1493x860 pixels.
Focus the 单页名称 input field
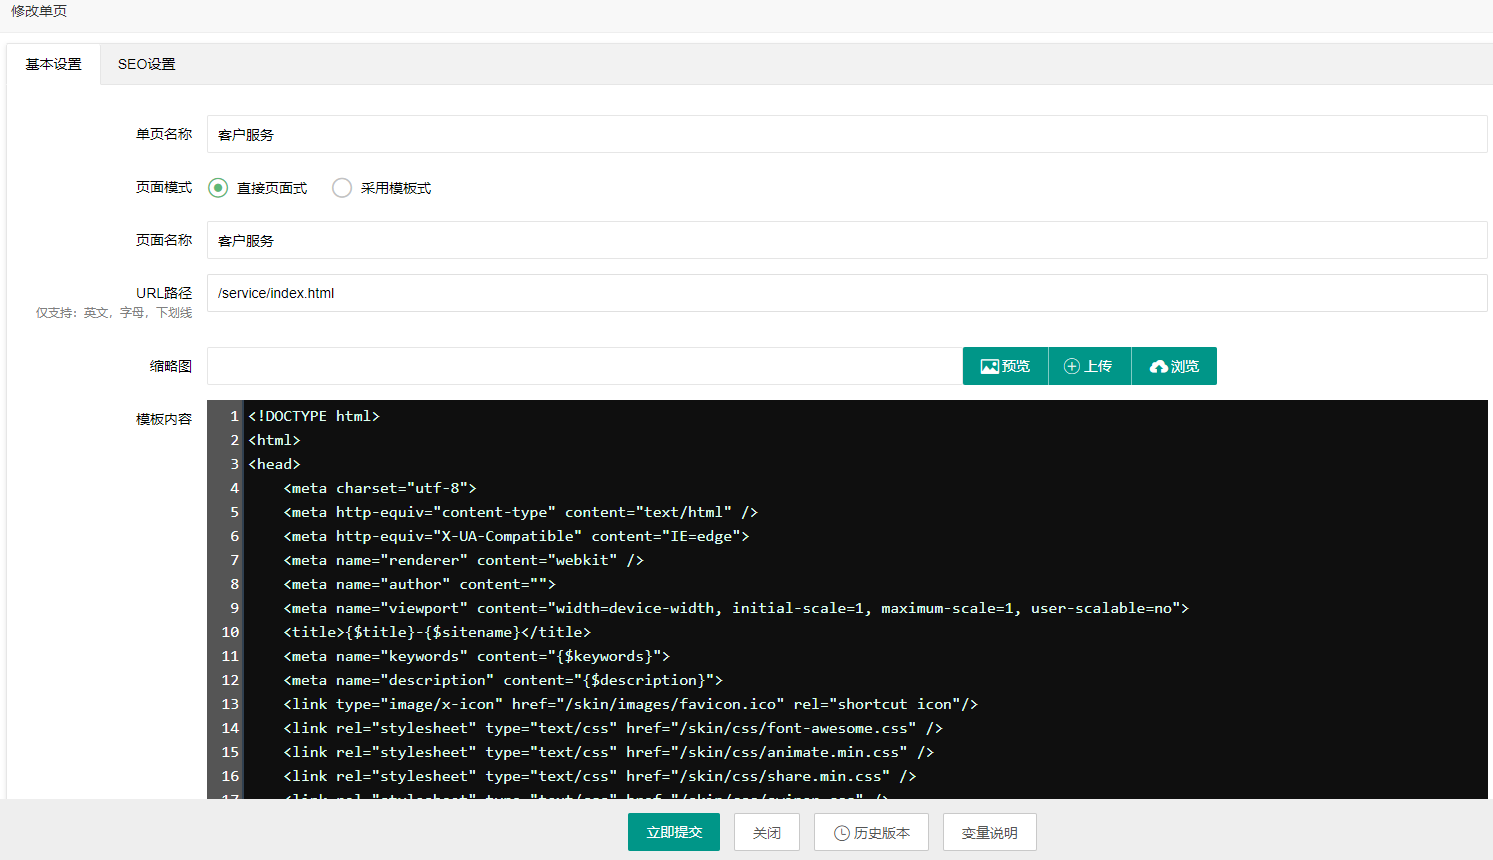(847, 134)
